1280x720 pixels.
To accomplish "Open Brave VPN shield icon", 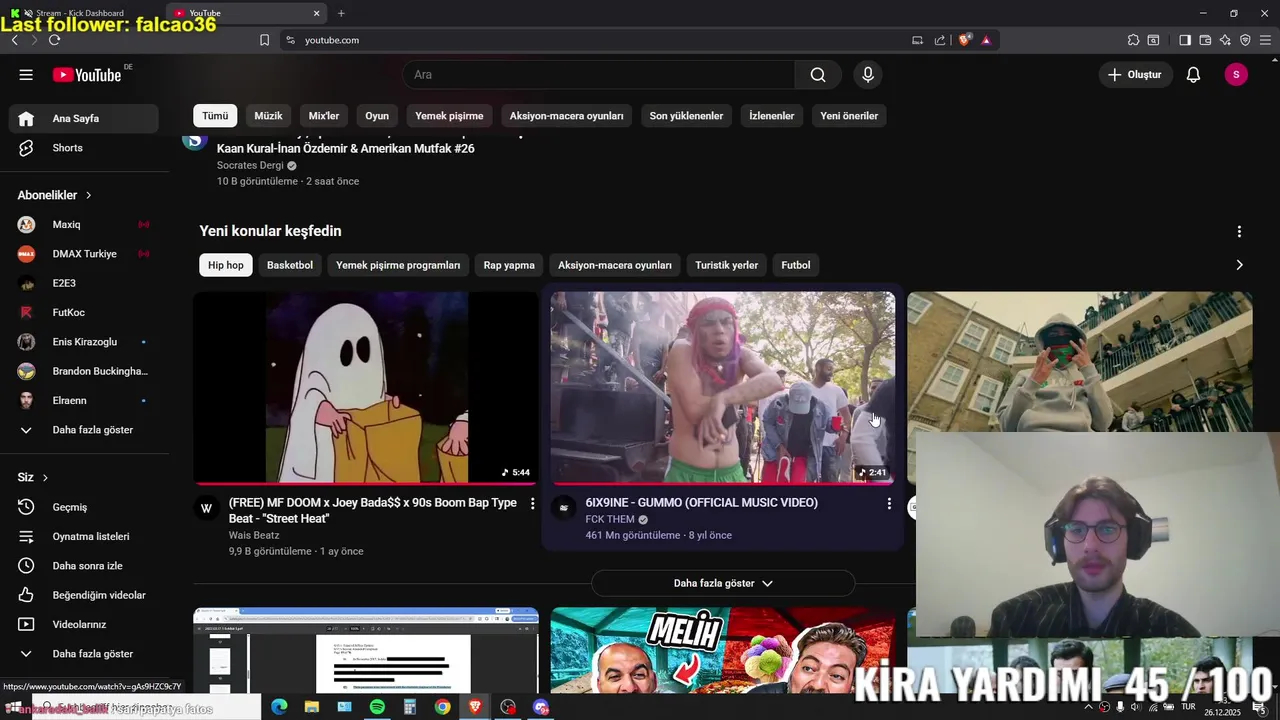I will coord(1245,40).
